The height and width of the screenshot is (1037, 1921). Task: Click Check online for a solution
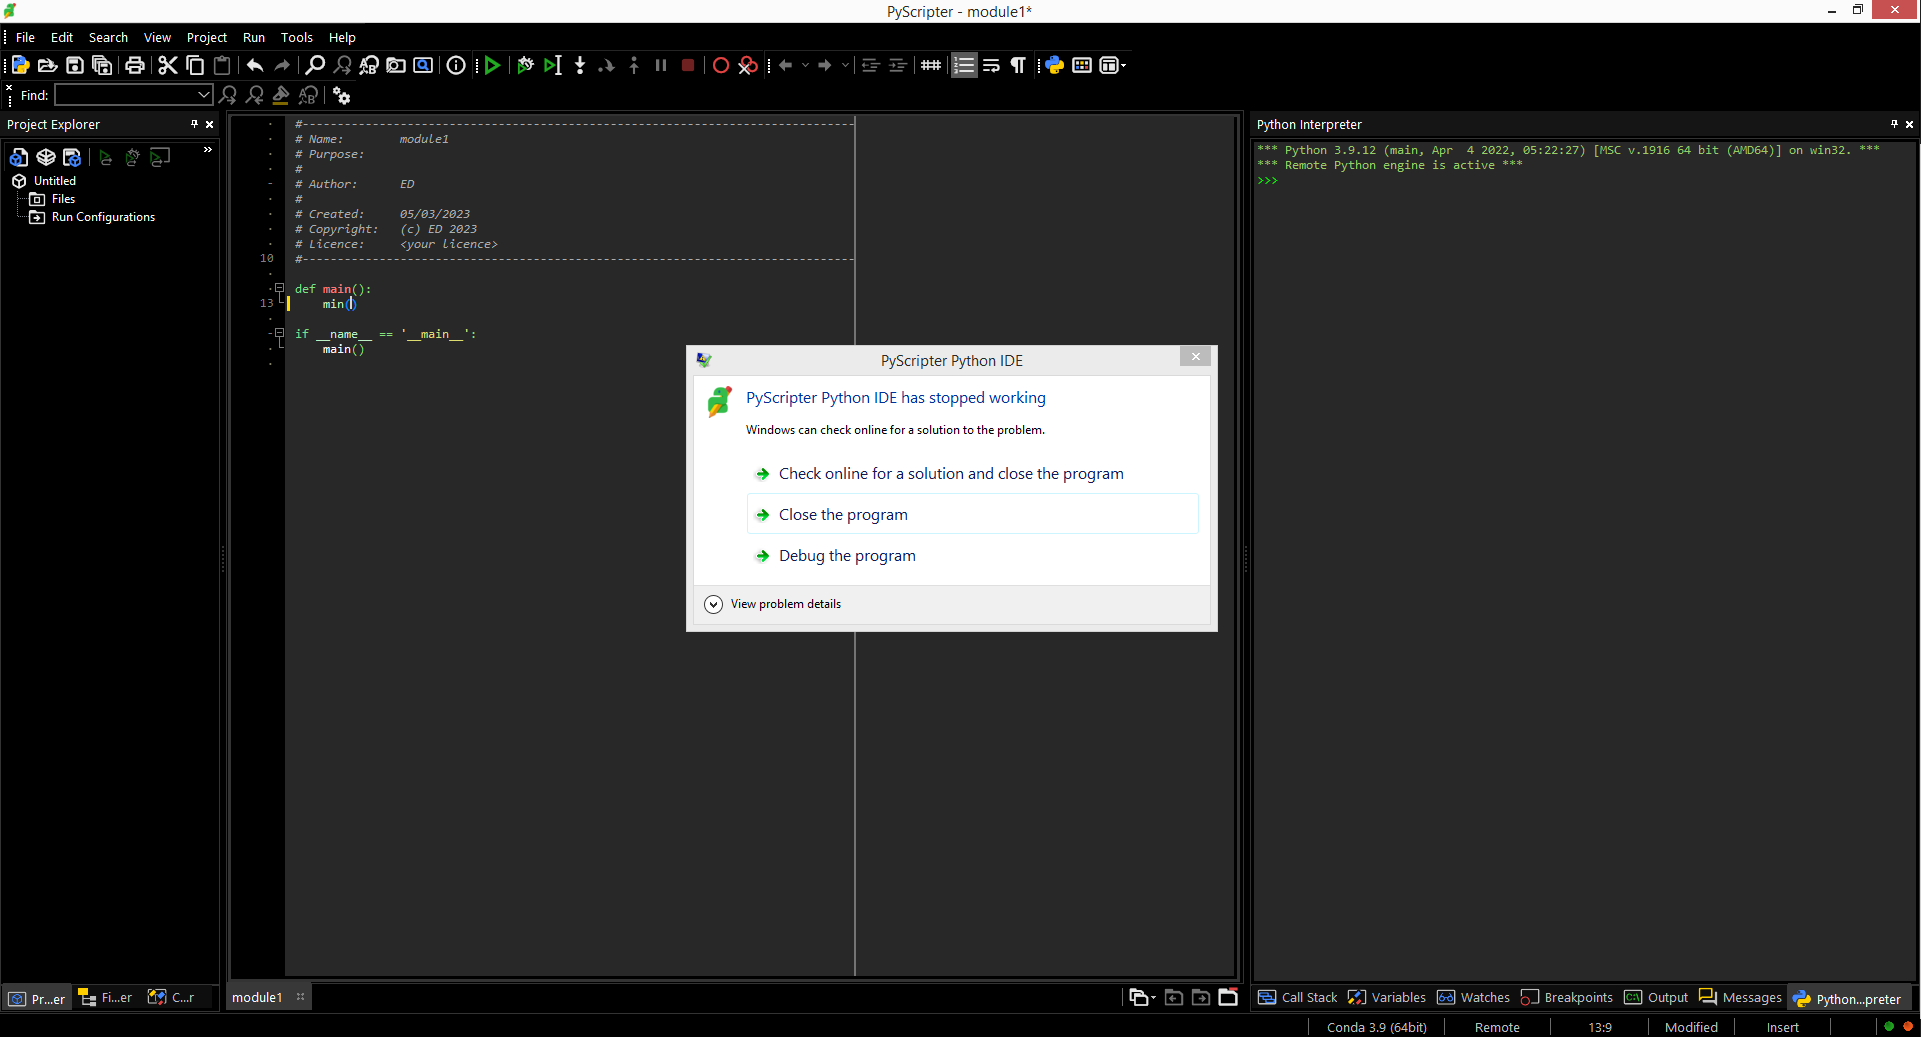[950, 473]
